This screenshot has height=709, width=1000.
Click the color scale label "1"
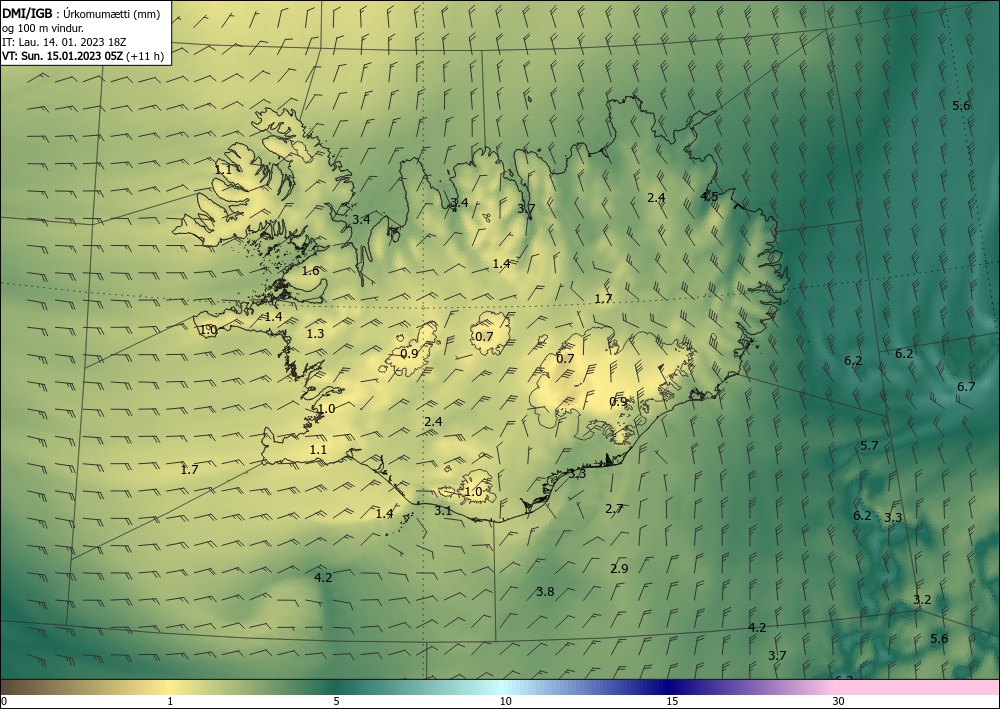pos(170,702)
